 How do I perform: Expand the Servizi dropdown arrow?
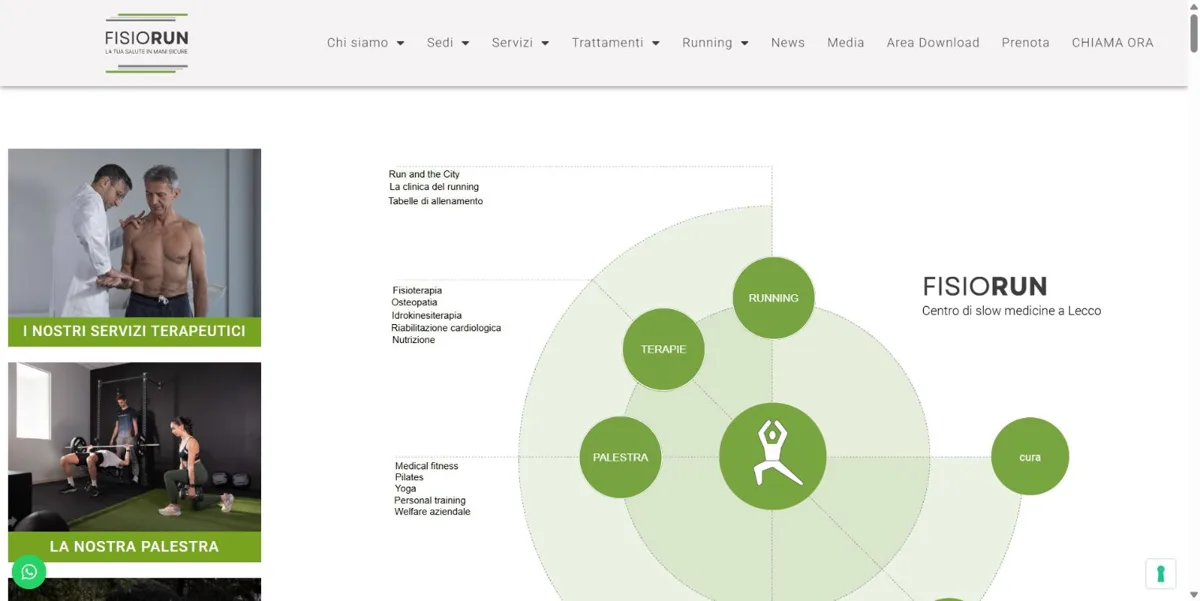click(x=545, y=43)
